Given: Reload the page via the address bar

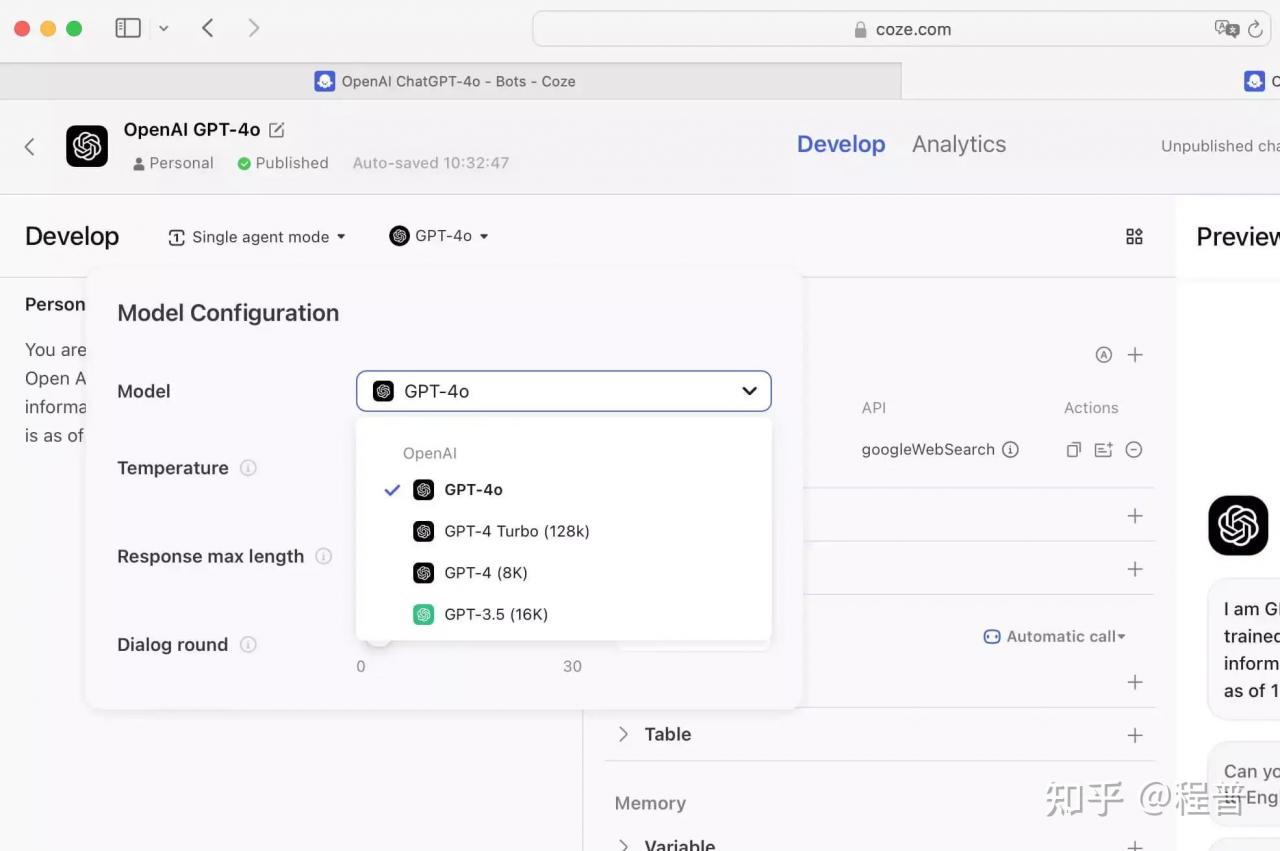Looking at the screenshot, I should (x=1255, y=29).
